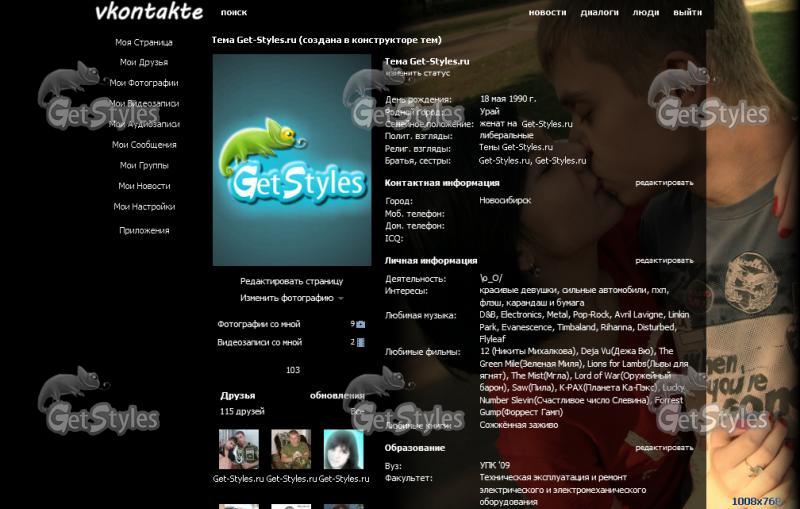800x509 pixels.
Task: Click Avril Lavigne in favorite music
Action: pos(639,315)
